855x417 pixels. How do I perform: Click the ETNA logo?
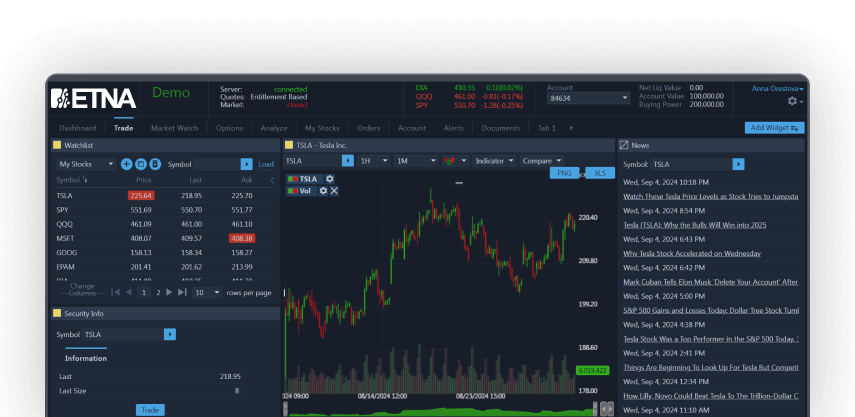(93, 99)
